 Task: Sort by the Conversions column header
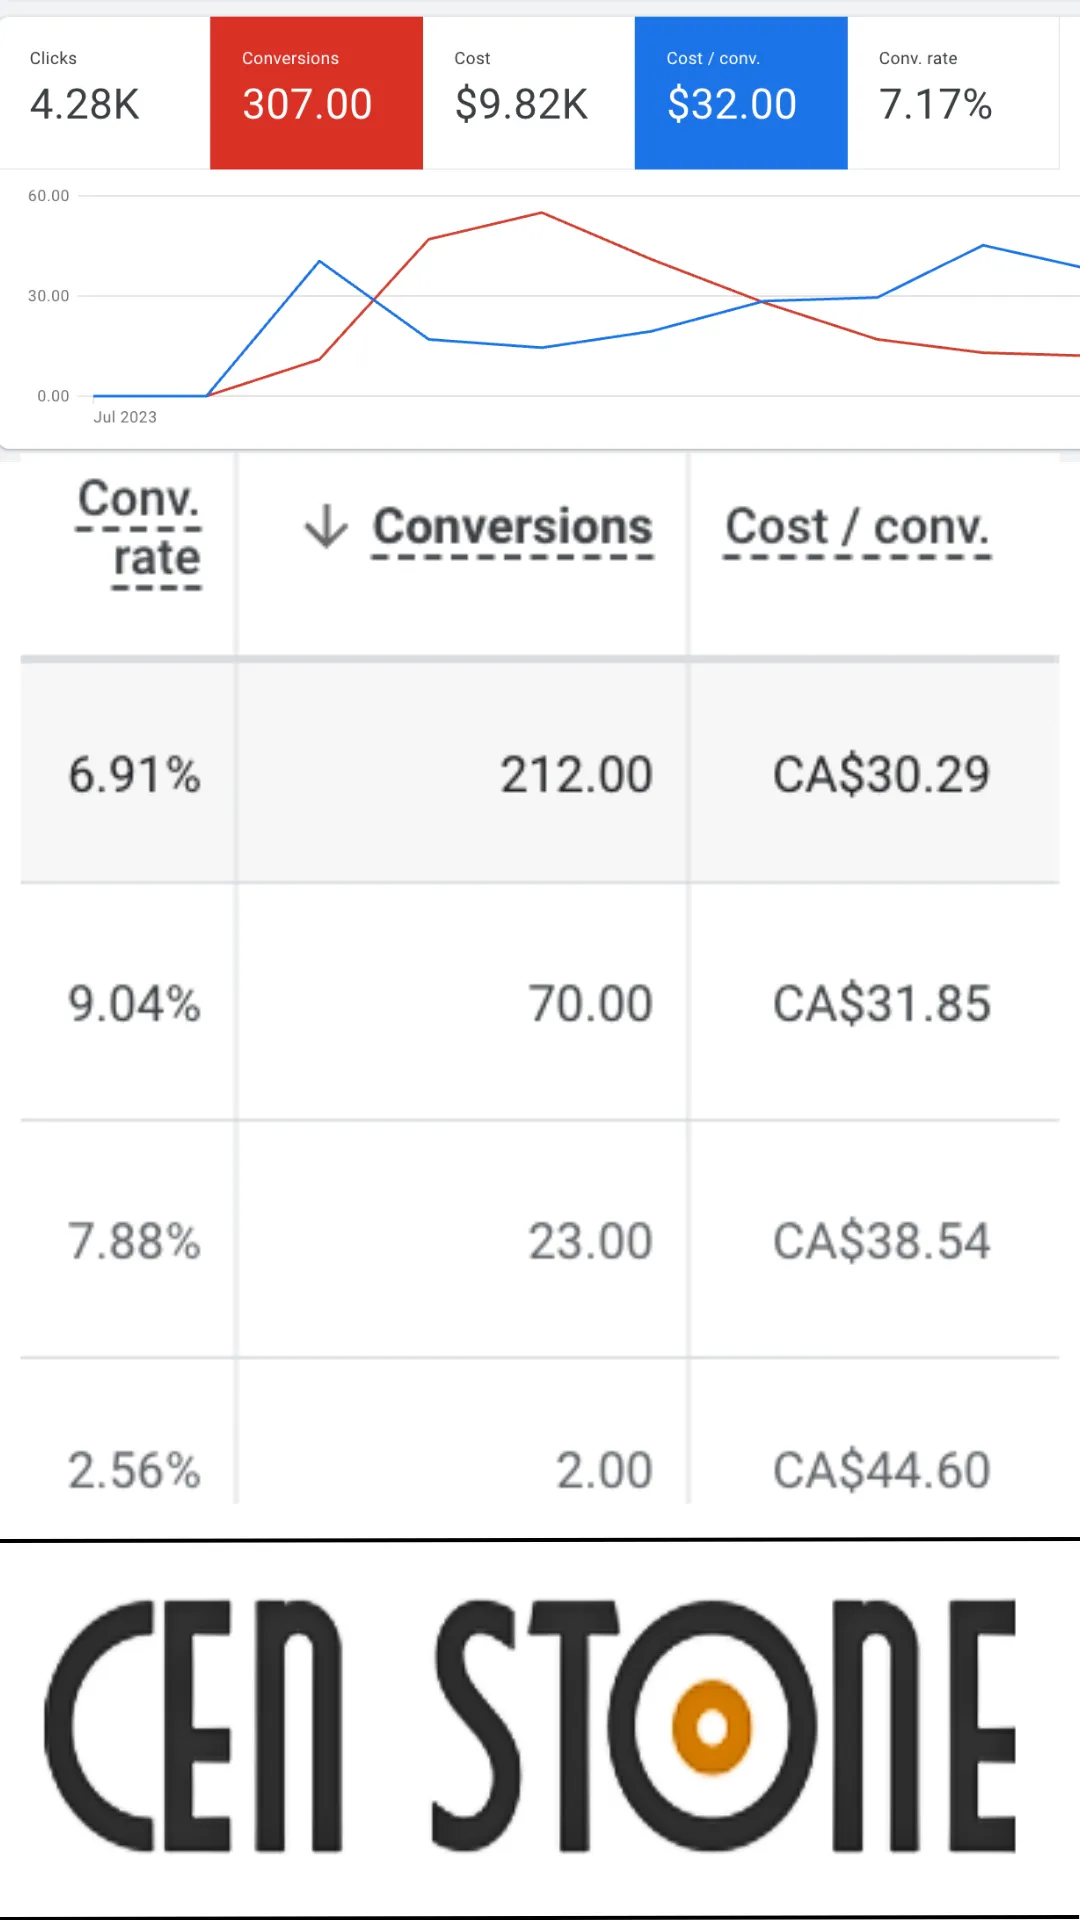point(512,527)
